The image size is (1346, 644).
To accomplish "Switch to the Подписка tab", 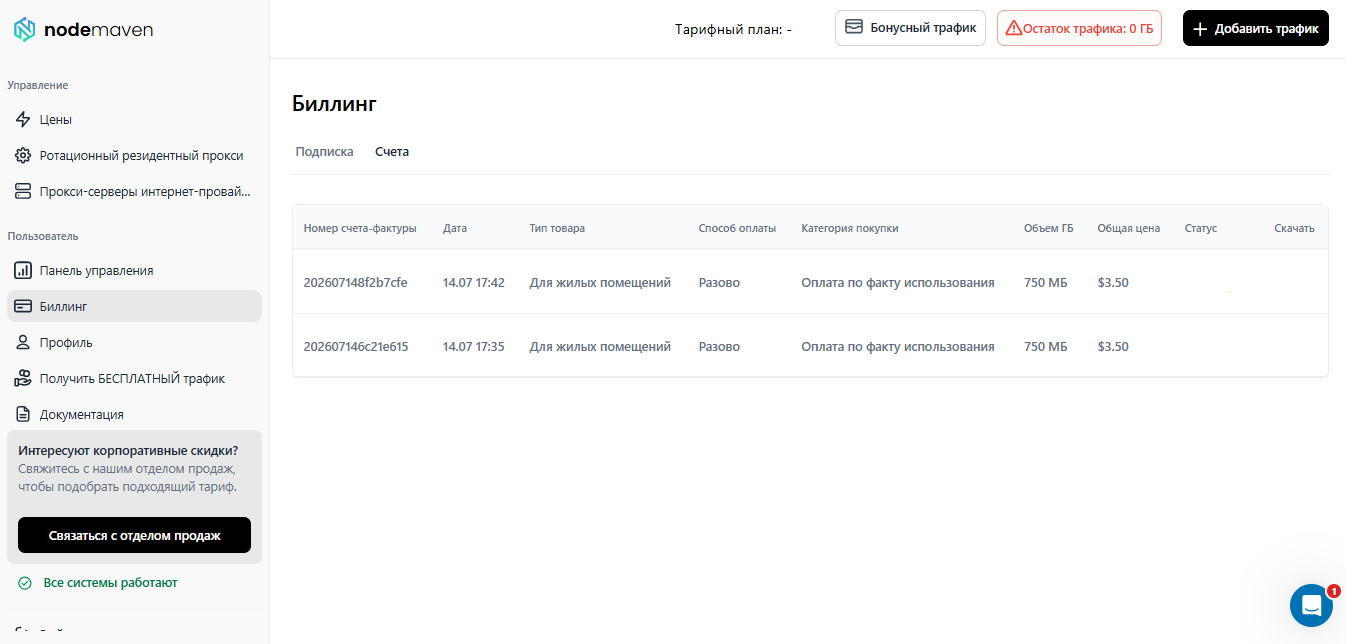I will [325, 152].
